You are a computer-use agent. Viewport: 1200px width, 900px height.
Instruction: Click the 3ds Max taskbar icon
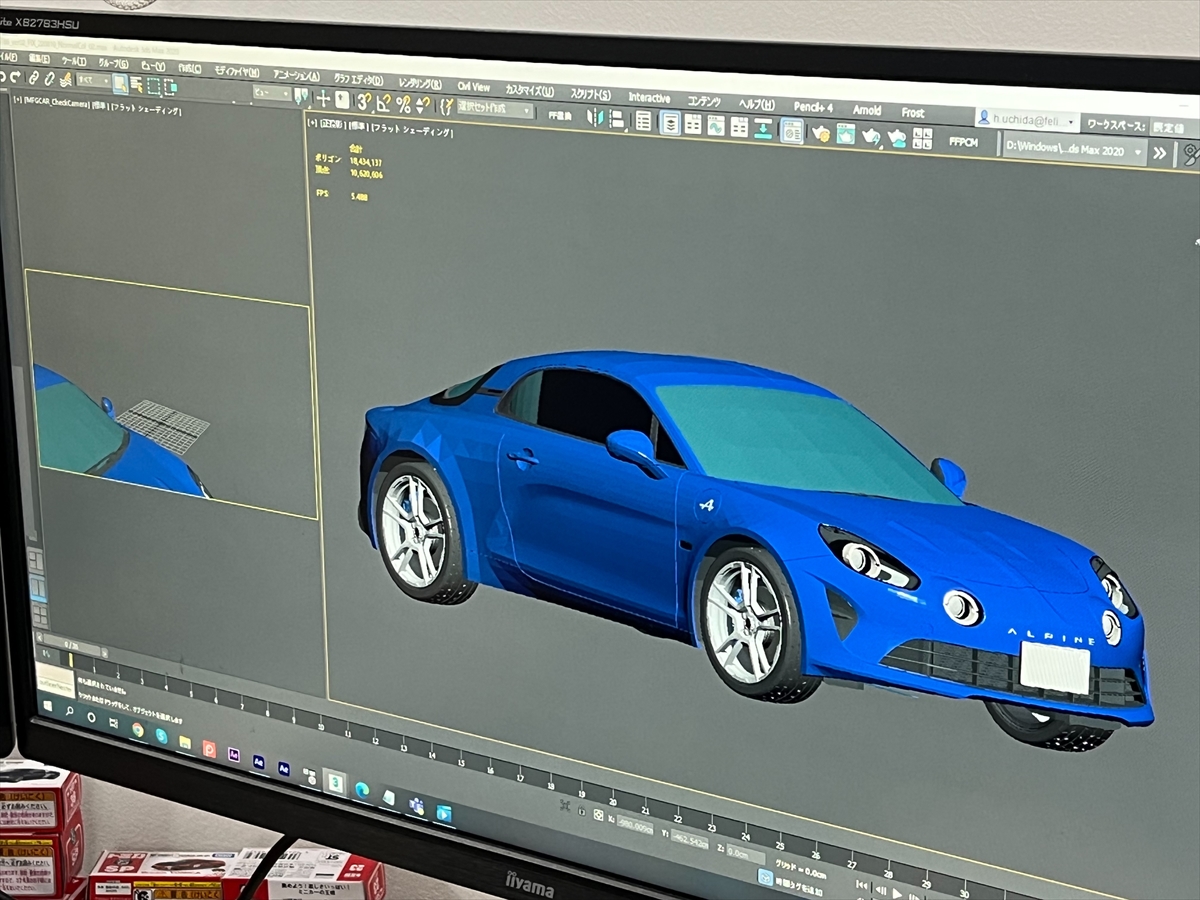336,782
